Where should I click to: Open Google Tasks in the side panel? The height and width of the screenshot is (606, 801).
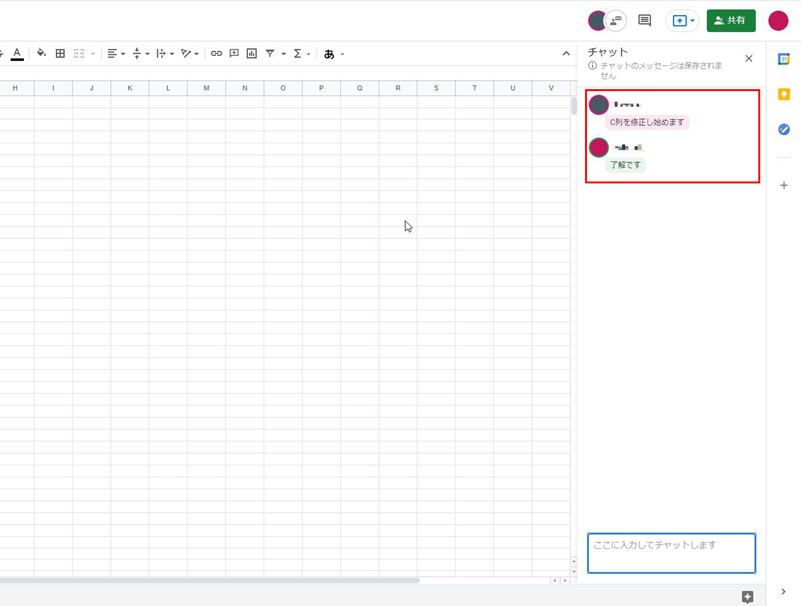pos(784,129)
